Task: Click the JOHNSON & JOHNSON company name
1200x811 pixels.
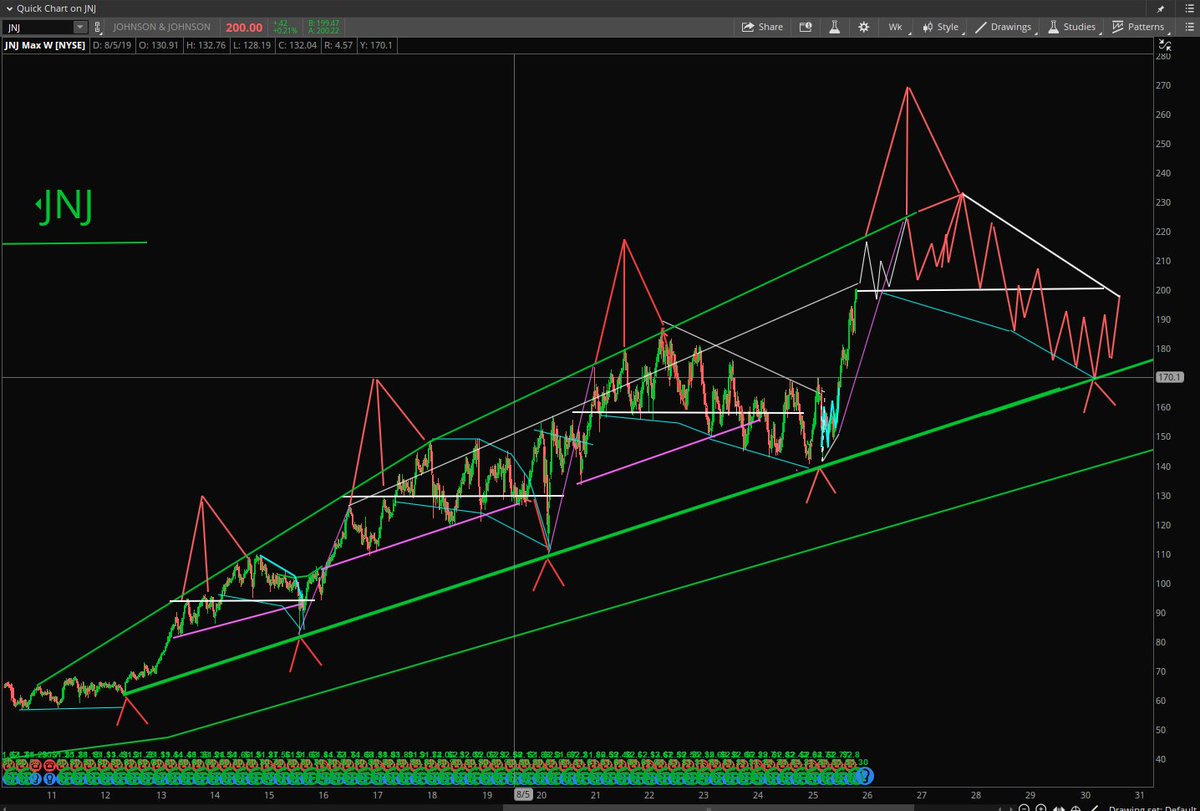Action: click(x=162, y=27)
